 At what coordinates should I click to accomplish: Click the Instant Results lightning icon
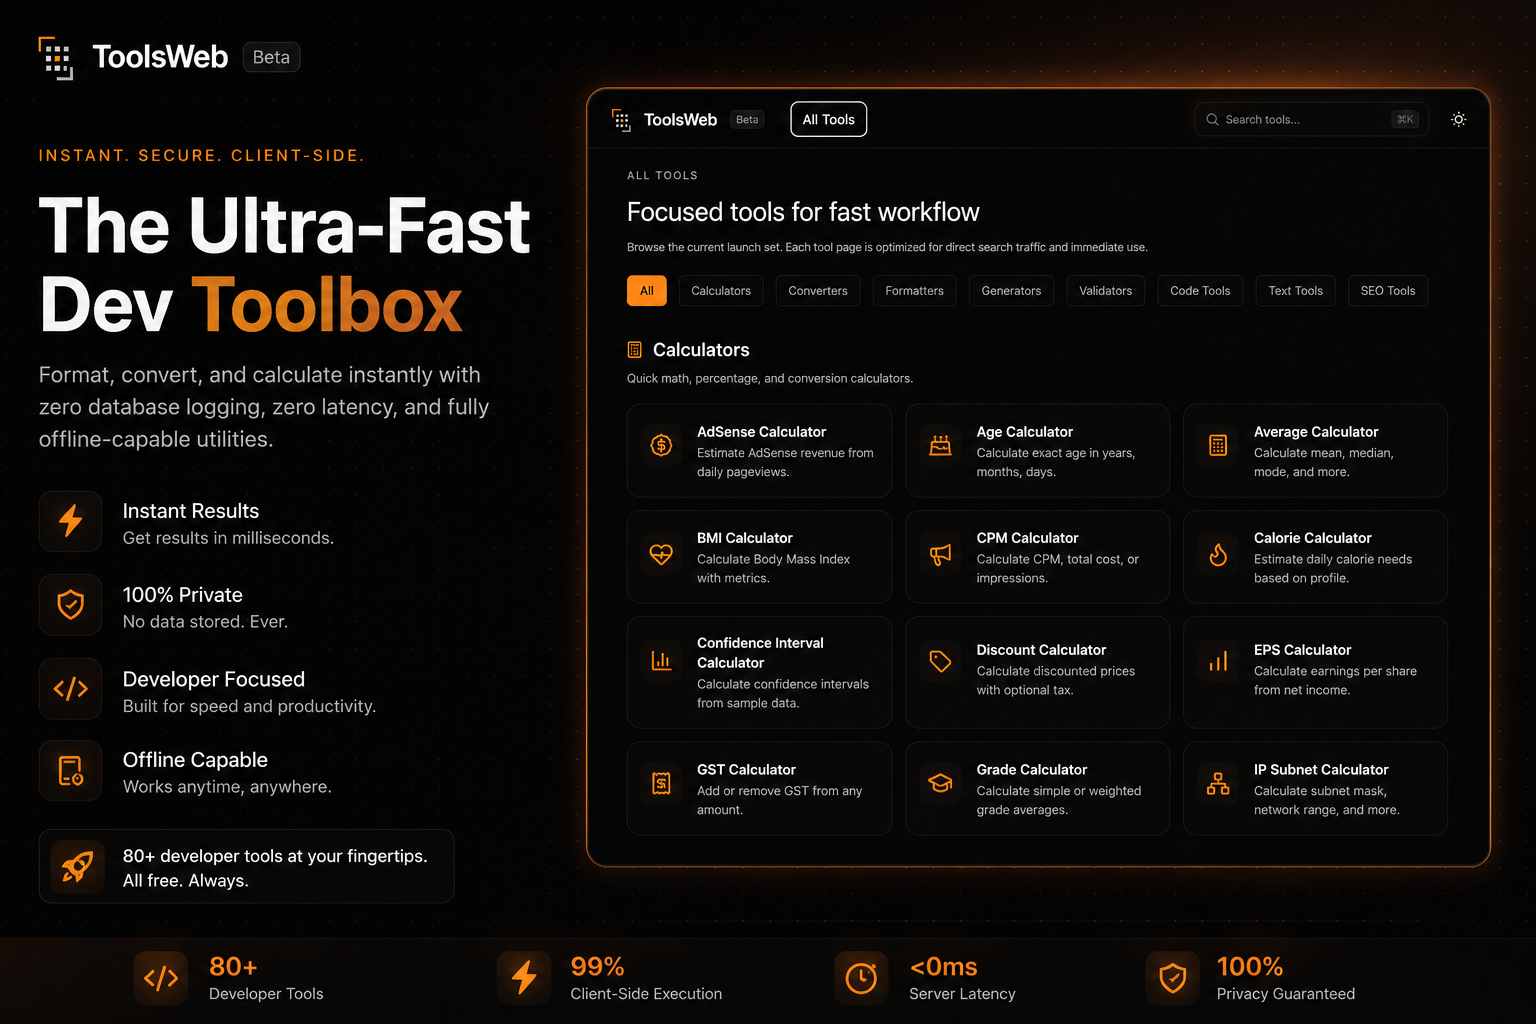point(71,521)
